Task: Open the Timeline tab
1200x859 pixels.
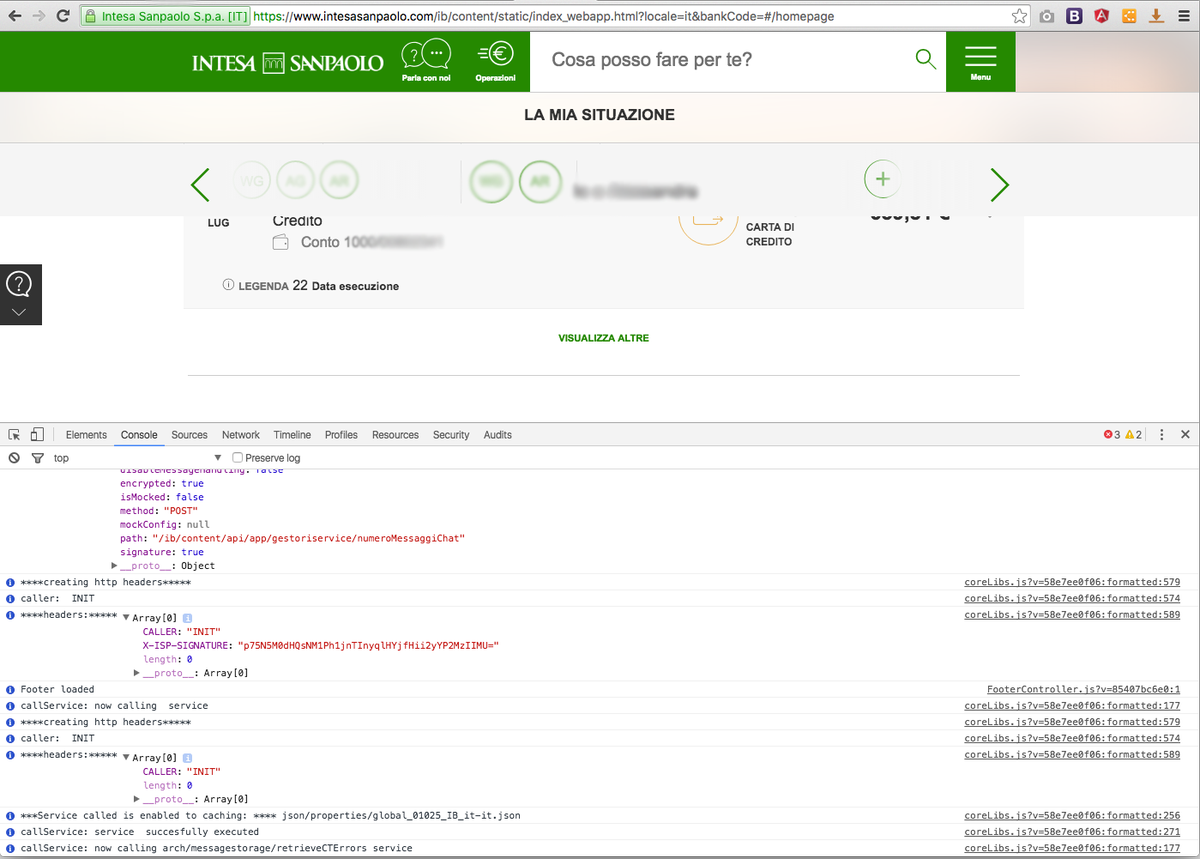Action: click(x=292, y=435)
